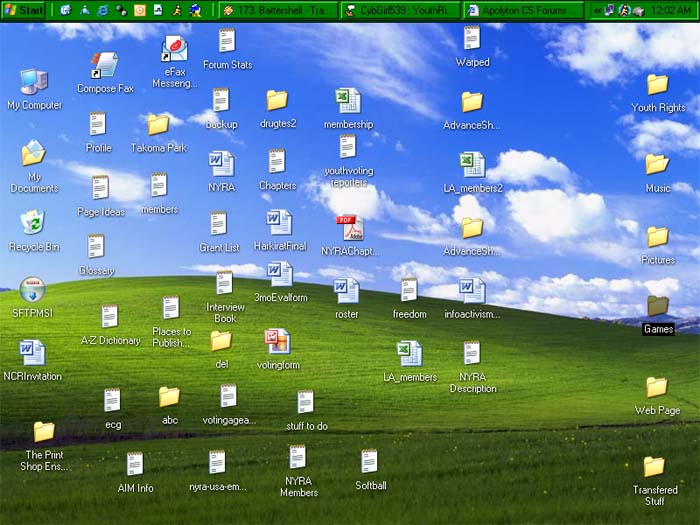Viewport: 700px width, 525px height.
Task: Select the roster Word document
Action: (x=346, y=291)
